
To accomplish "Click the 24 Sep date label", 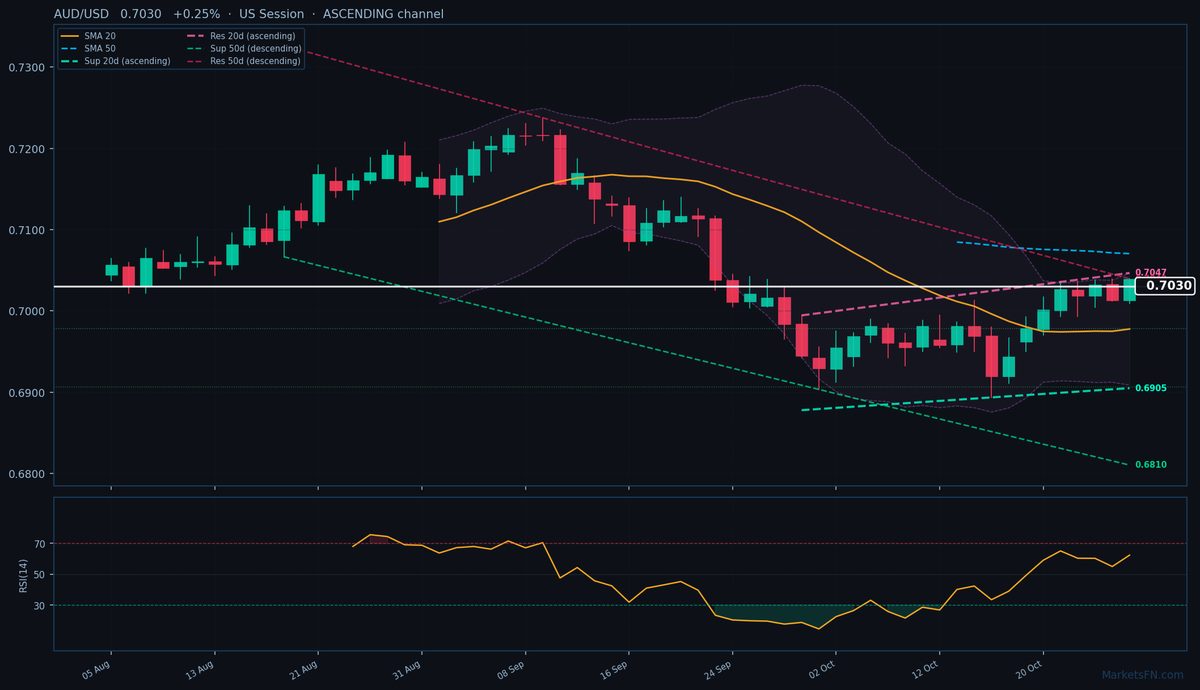I will pos(717,668).
